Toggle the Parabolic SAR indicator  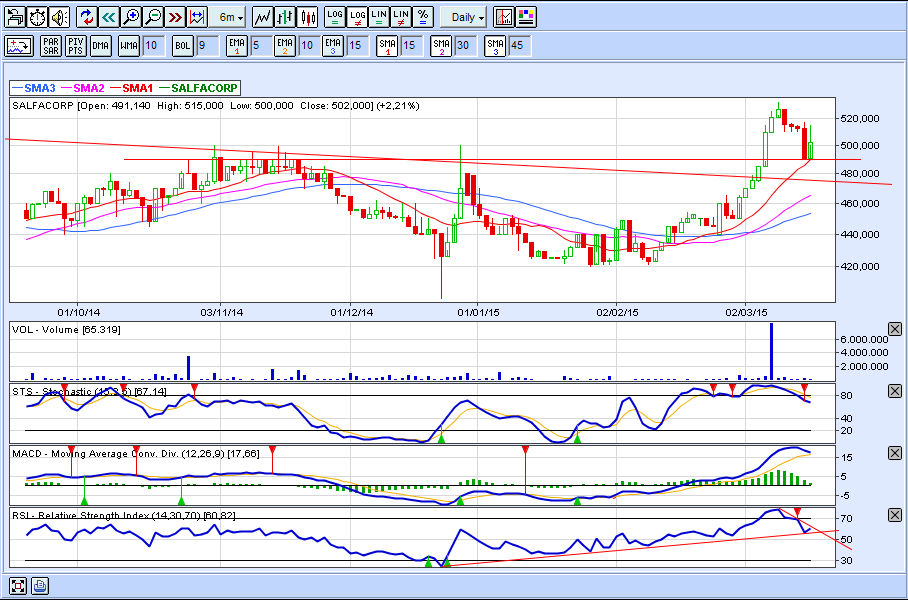(x=50, y=45)
